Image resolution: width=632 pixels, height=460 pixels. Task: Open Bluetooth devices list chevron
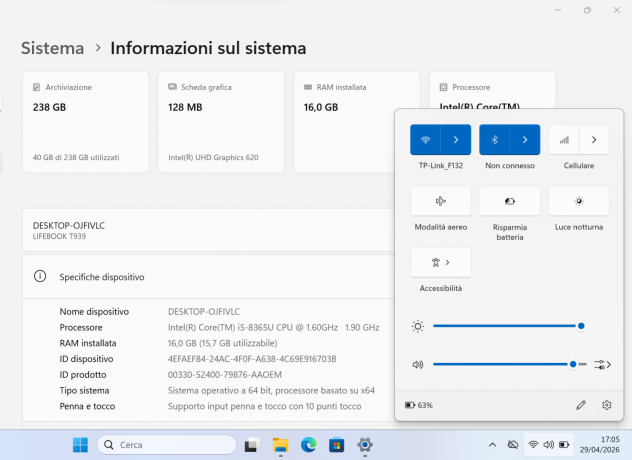[x=525, y=139]
